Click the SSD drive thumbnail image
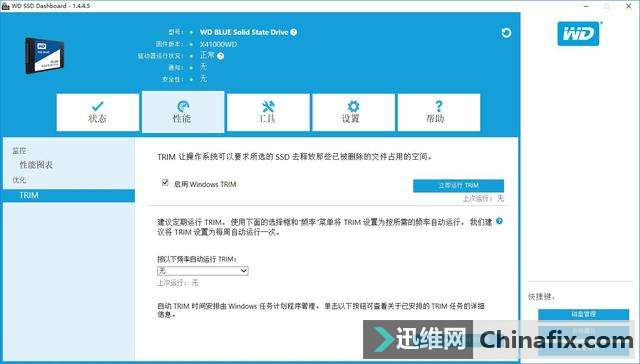640x364 pixels. [x=44, y=55]
